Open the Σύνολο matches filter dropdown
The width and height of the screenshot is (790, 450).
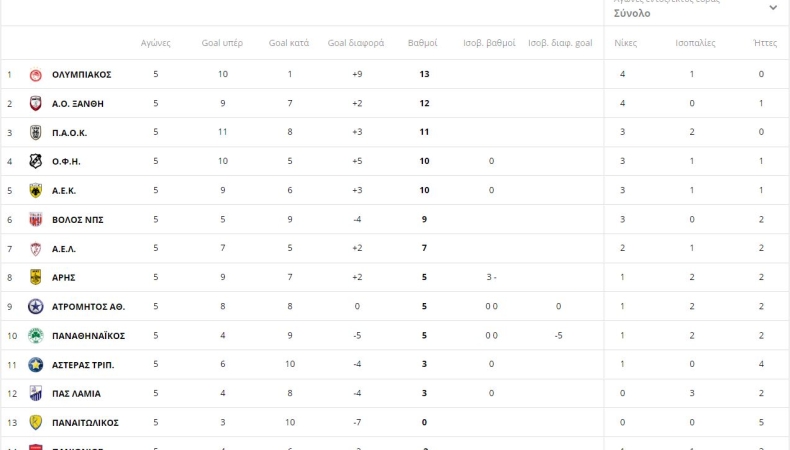click(x=695, y=12)
